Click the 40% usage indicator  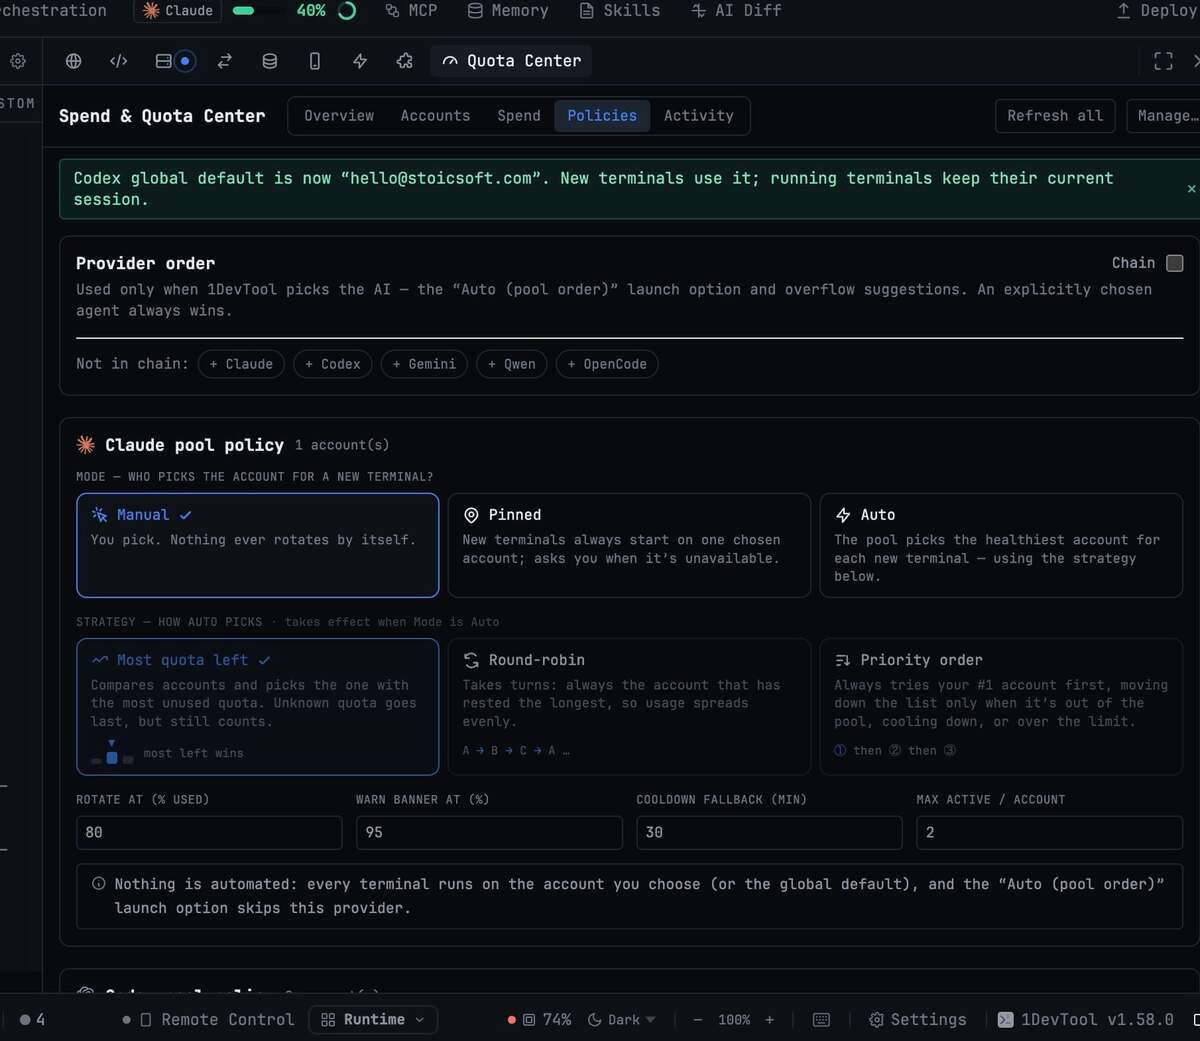[x=311, y=11]
